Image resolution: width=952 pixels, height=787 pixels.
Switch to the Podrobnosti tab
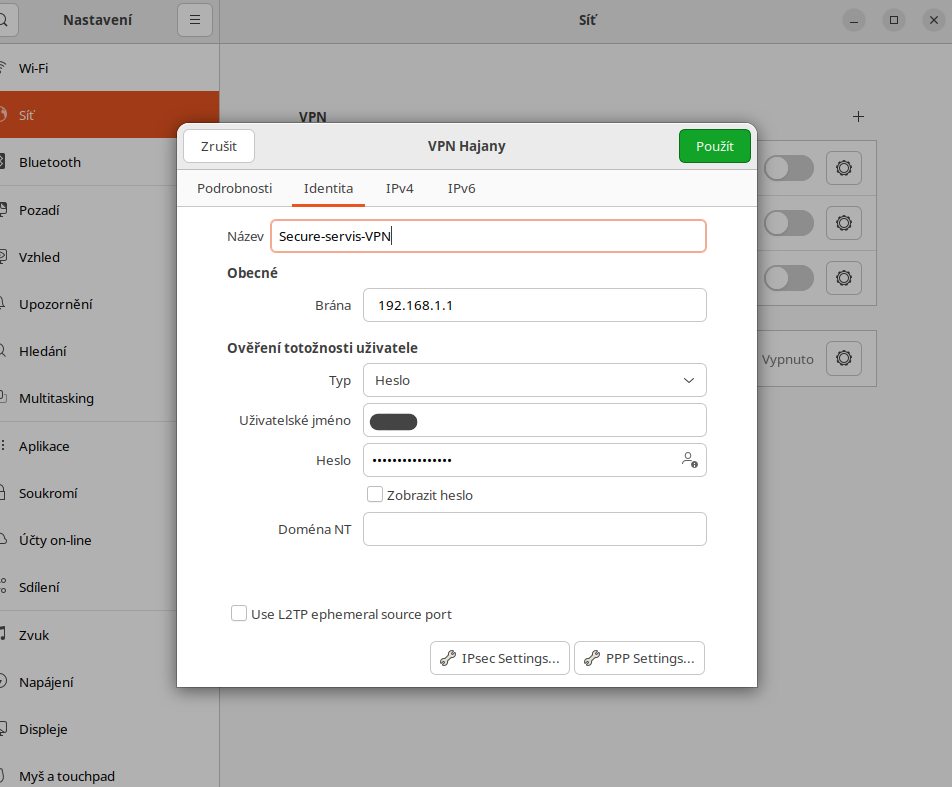tap(235, 188)
